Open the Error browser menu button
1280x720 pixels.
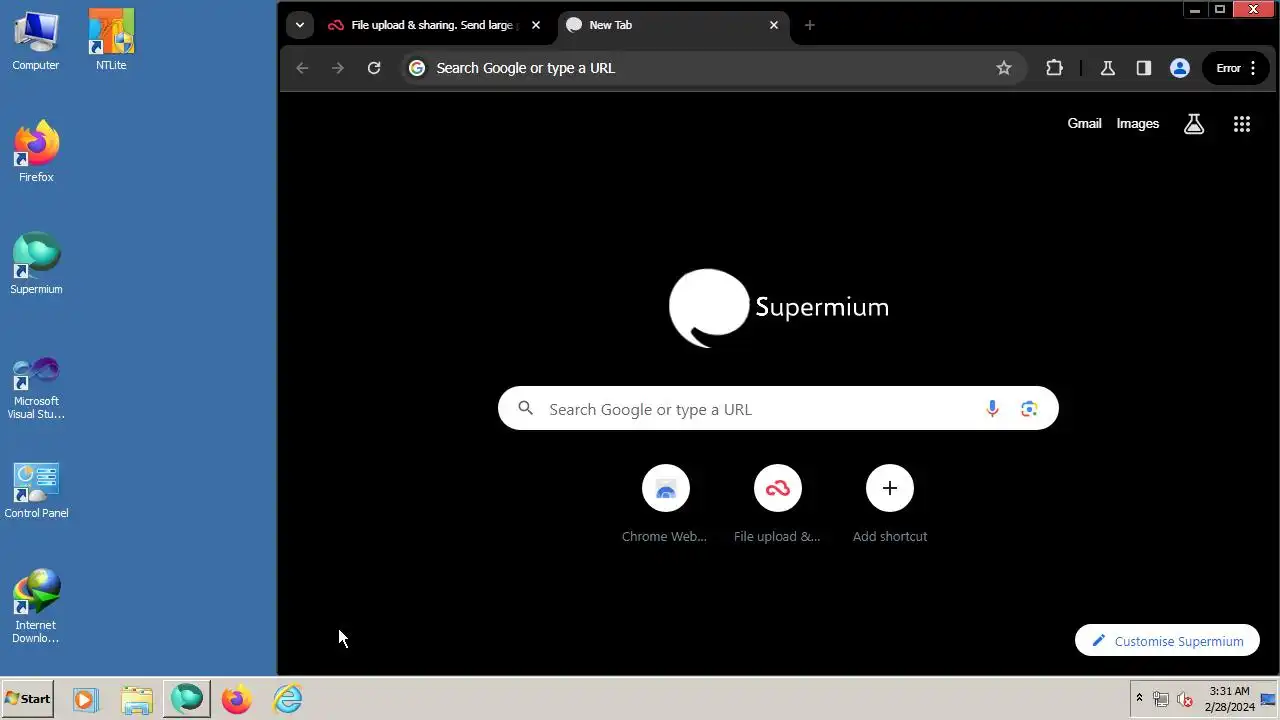coord(1236,68)
